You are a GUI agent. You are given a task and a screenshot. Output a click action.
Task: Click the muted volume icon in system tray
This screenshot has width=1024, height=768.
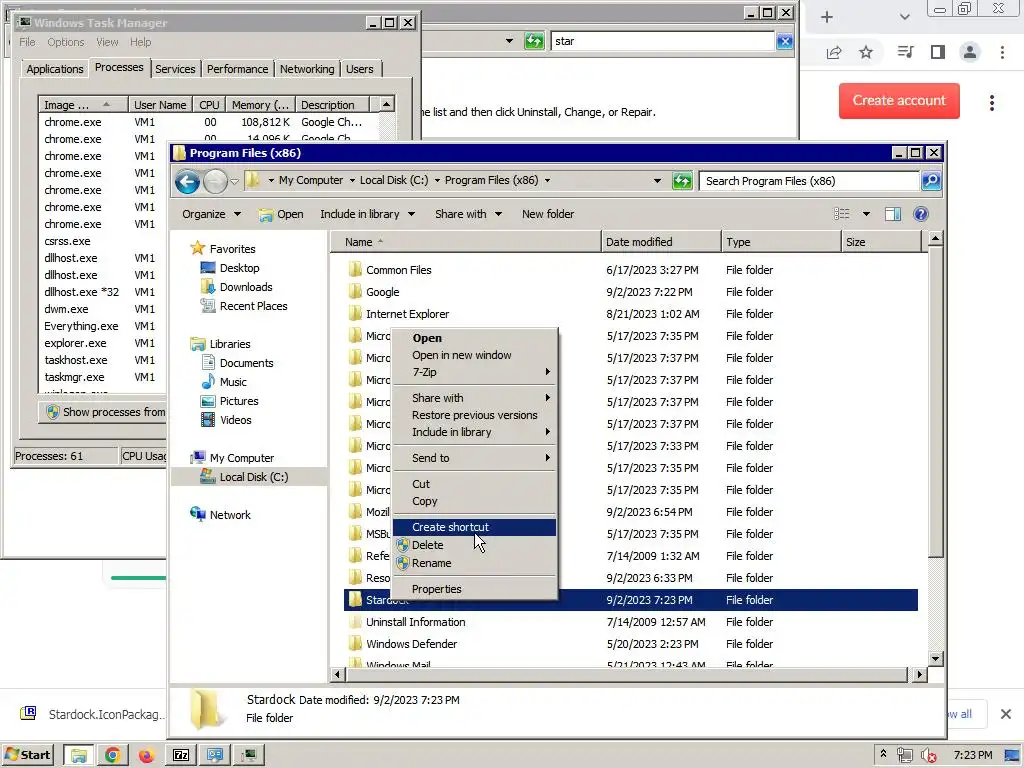pyautogui.click(x=928, y=756)
